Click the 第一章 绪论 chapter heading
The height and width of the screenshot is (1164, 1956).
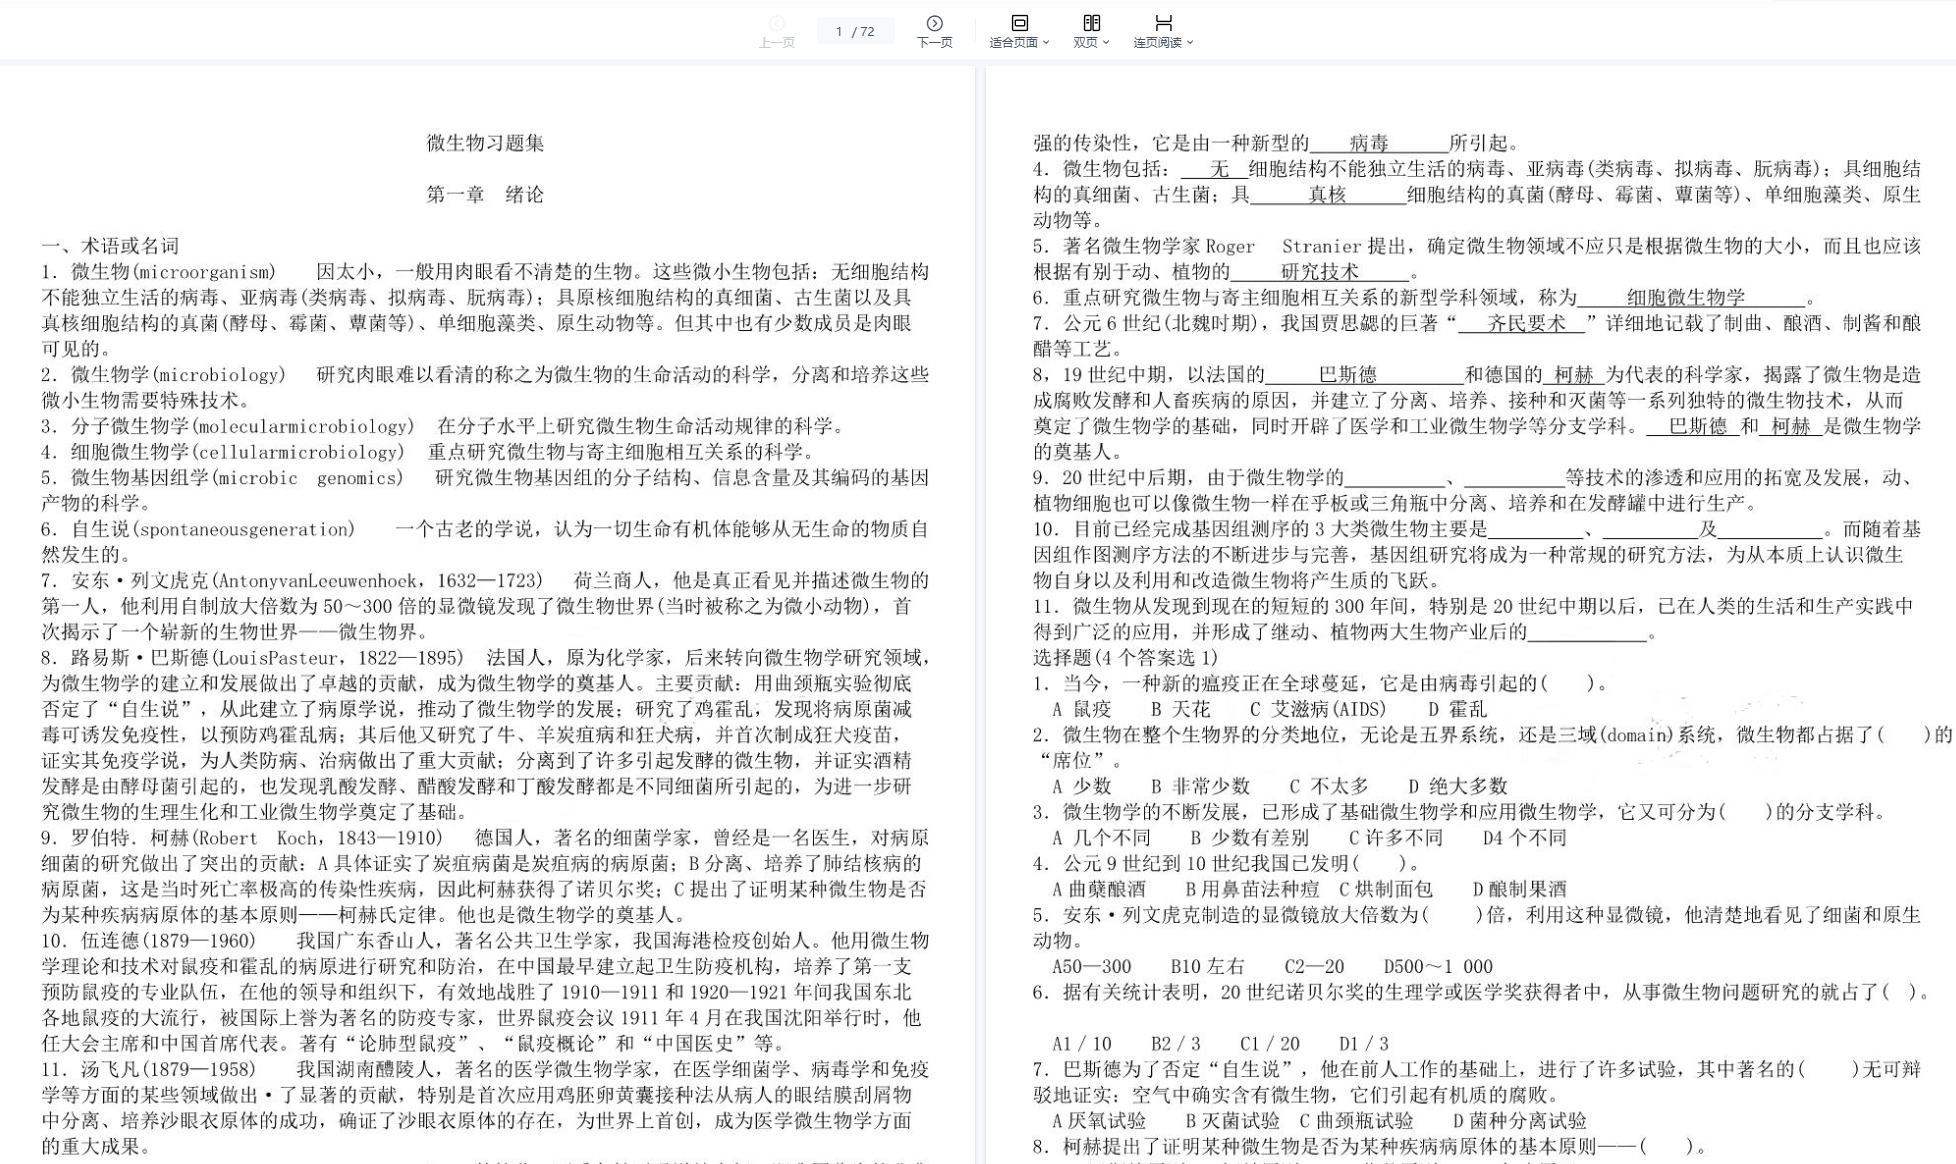[485, 195]
